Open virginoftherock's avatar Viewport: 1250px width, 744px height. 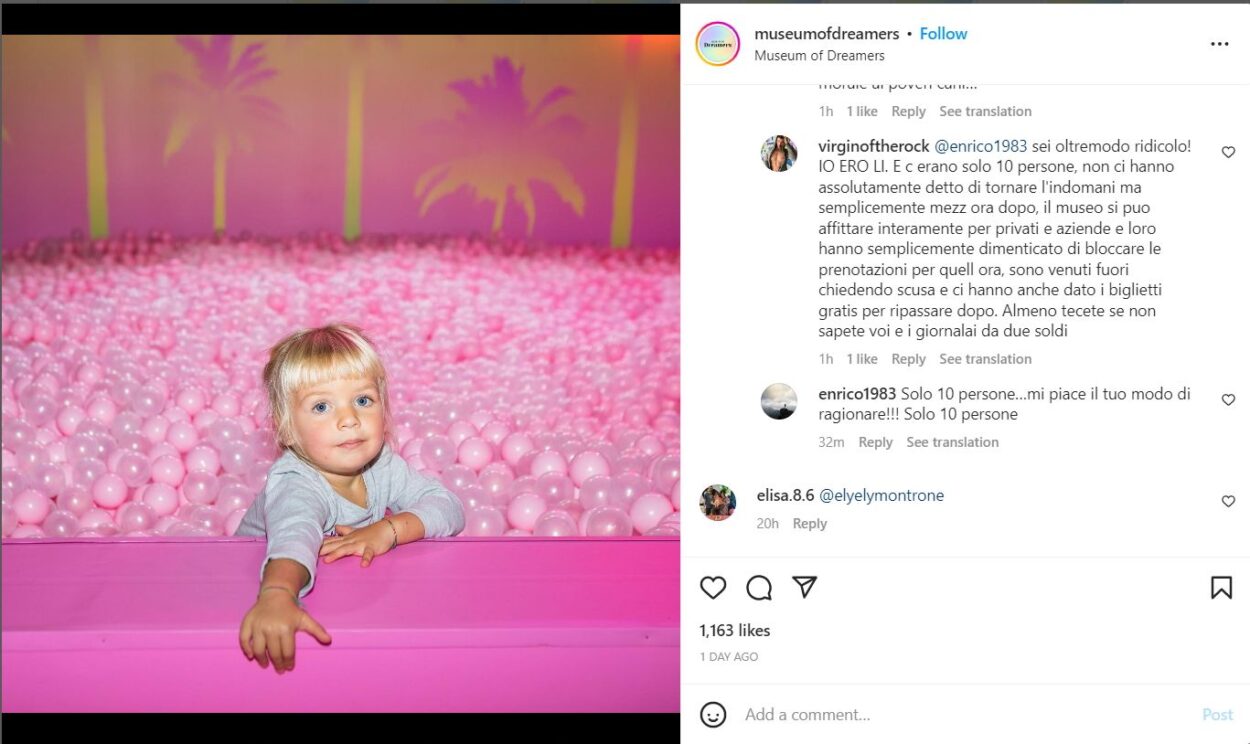tap(779, 153)
